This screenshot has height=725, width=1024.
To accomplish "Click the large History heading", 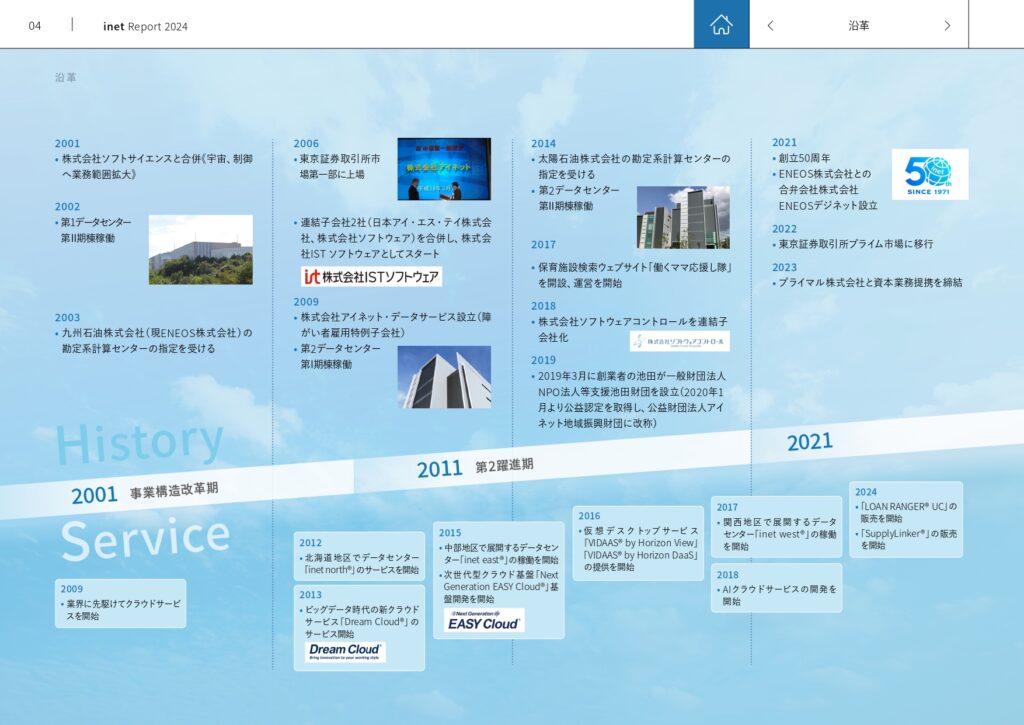I will pos(140,443).
